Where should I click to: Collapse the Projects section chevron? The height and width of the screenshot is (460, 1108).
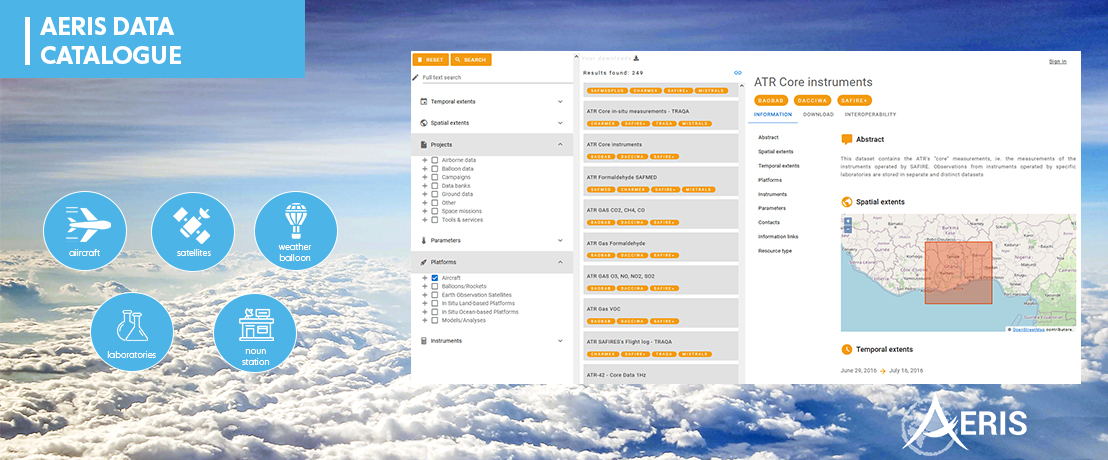560,144
